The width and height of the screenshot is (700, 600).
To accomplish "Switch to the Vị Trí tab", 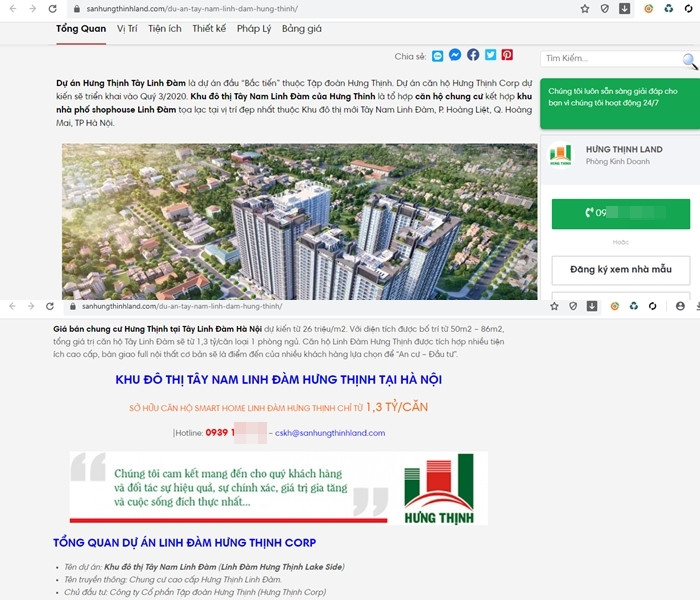I will (x=127, y=29).
